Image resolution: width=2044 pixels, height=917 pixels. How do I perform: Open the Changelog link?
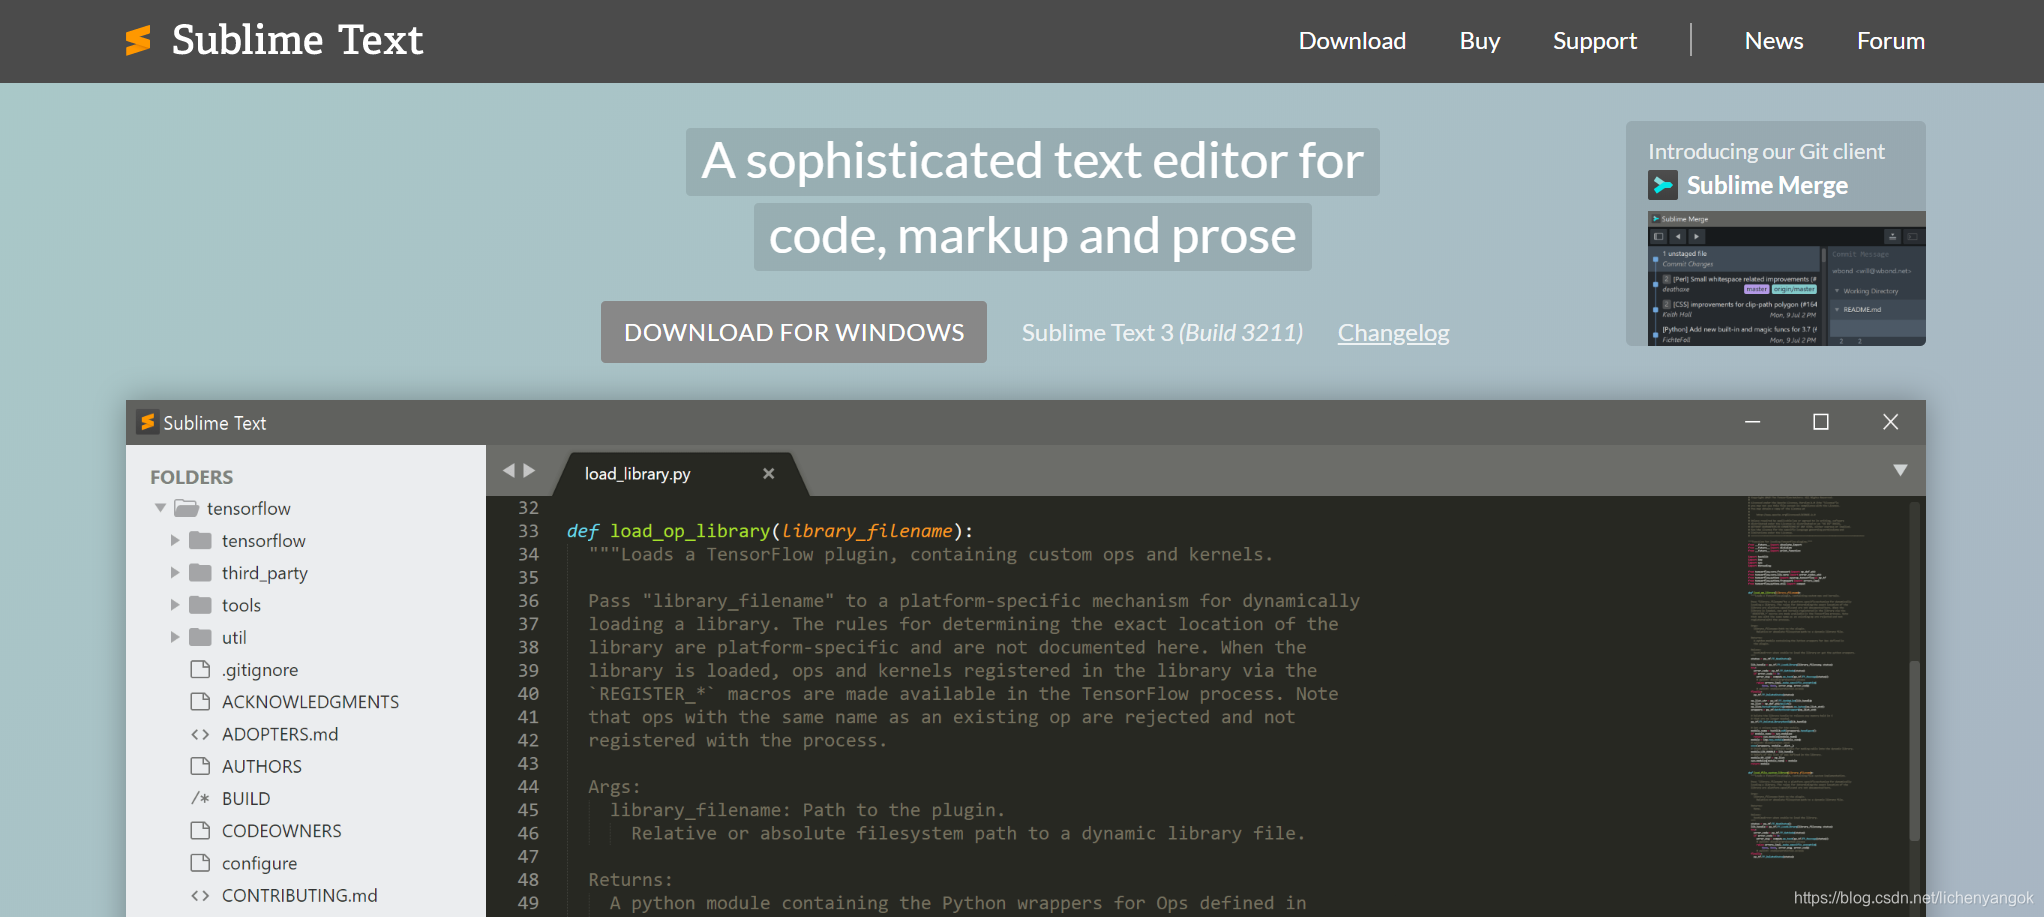point(1393,333)
